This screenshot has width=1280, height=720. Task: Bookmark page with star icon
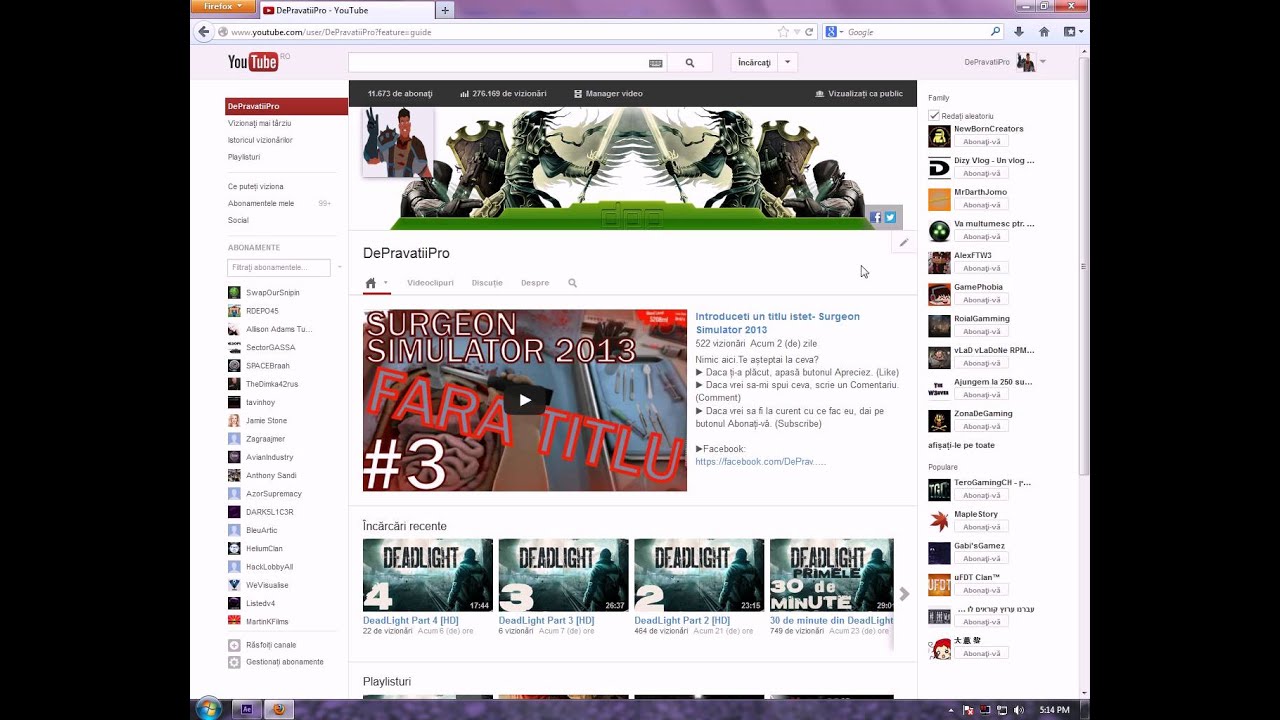[x=783, y=32]
